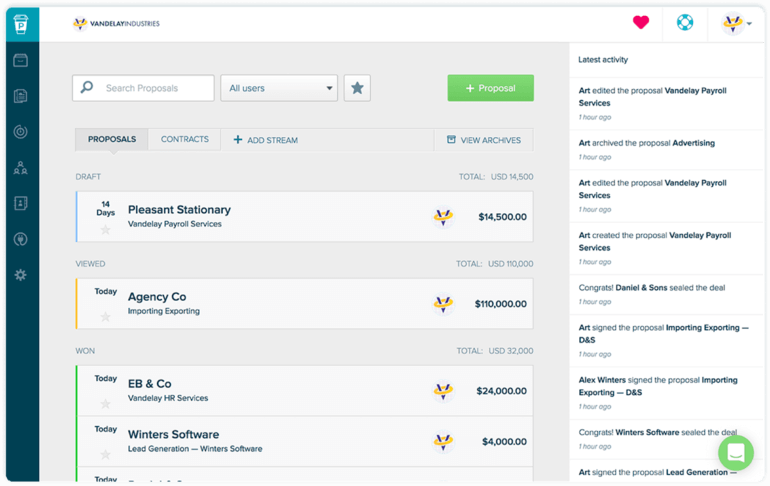Screen dimensions: 770x486
Task: Open the settings gear sidebar icon
Action: [21, 275]
